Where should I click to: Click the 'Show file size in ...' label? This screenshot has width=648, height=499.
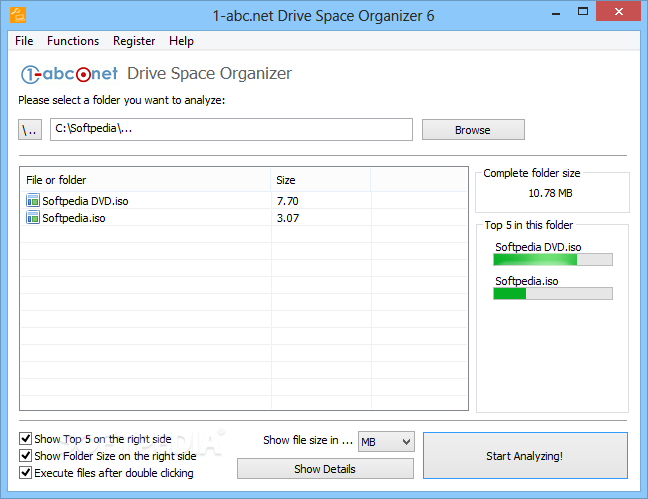tap(307, 440)
